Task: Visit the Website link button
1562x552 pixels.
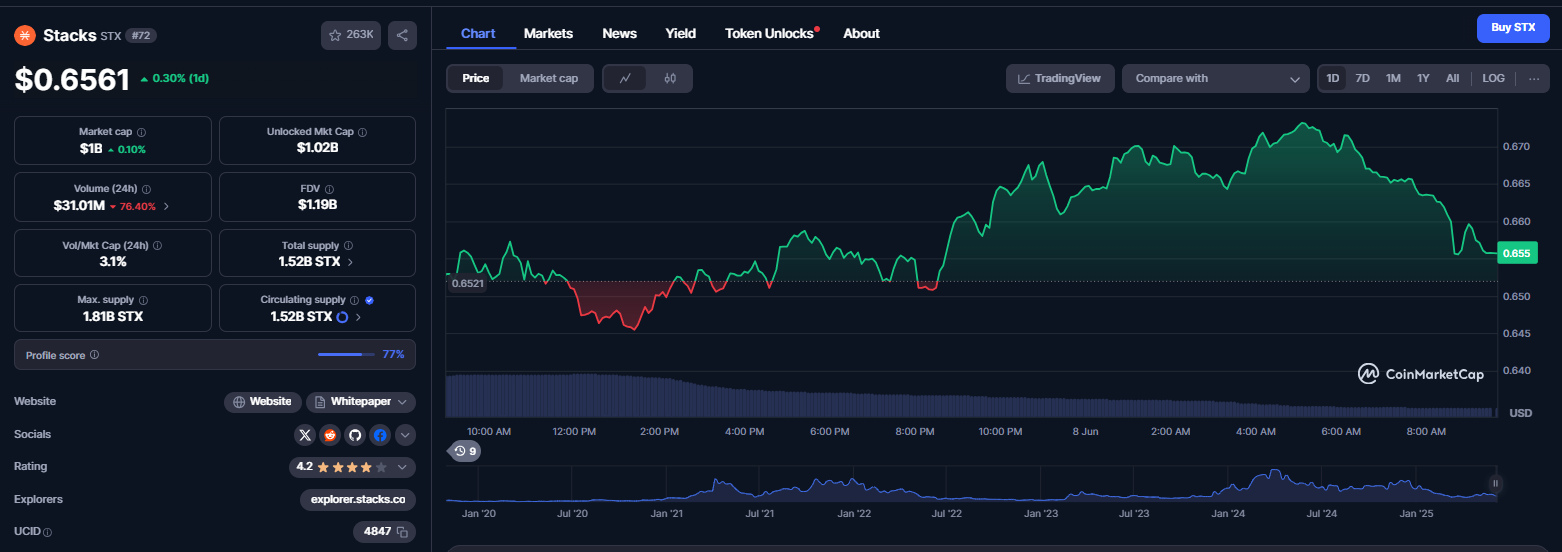Action: point(262,402)
